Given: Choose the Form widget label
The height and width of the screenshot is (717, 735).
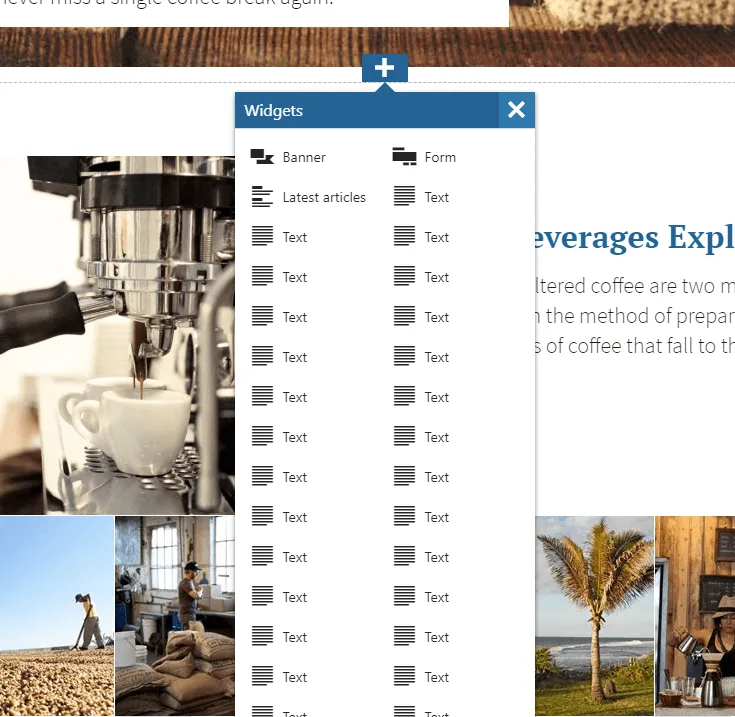Looking at the screenshot, I should (440, 157).
